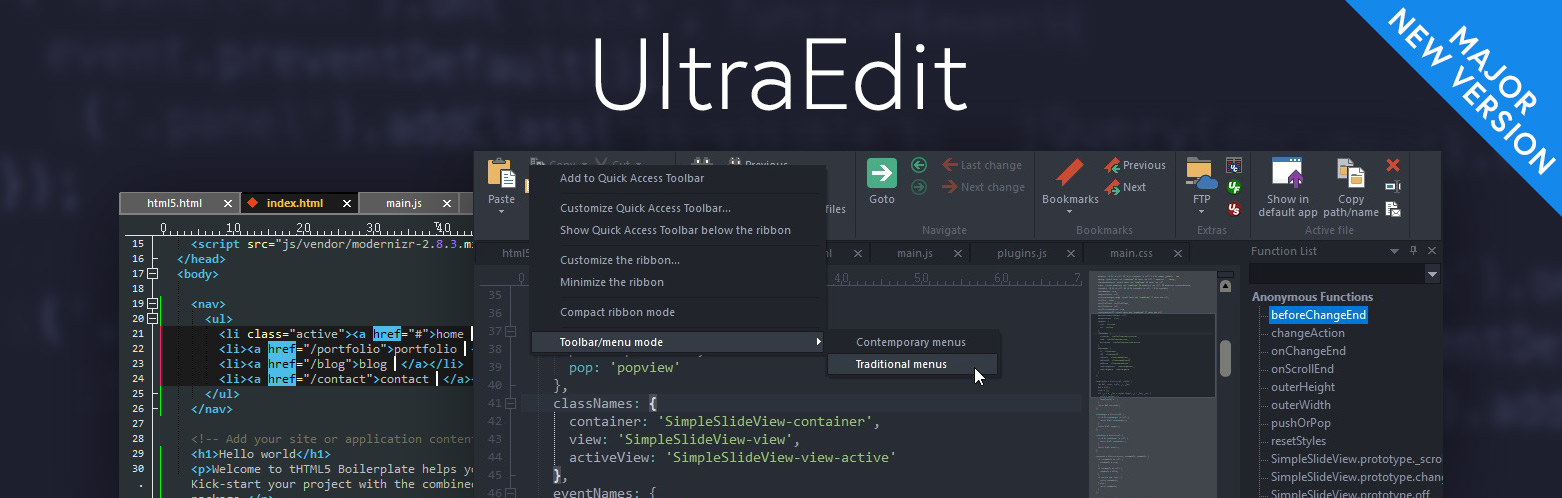Viewport: 1562px width, 498px height.
Task: Click the green Goto arrow icon
Action: pos(881,173)
